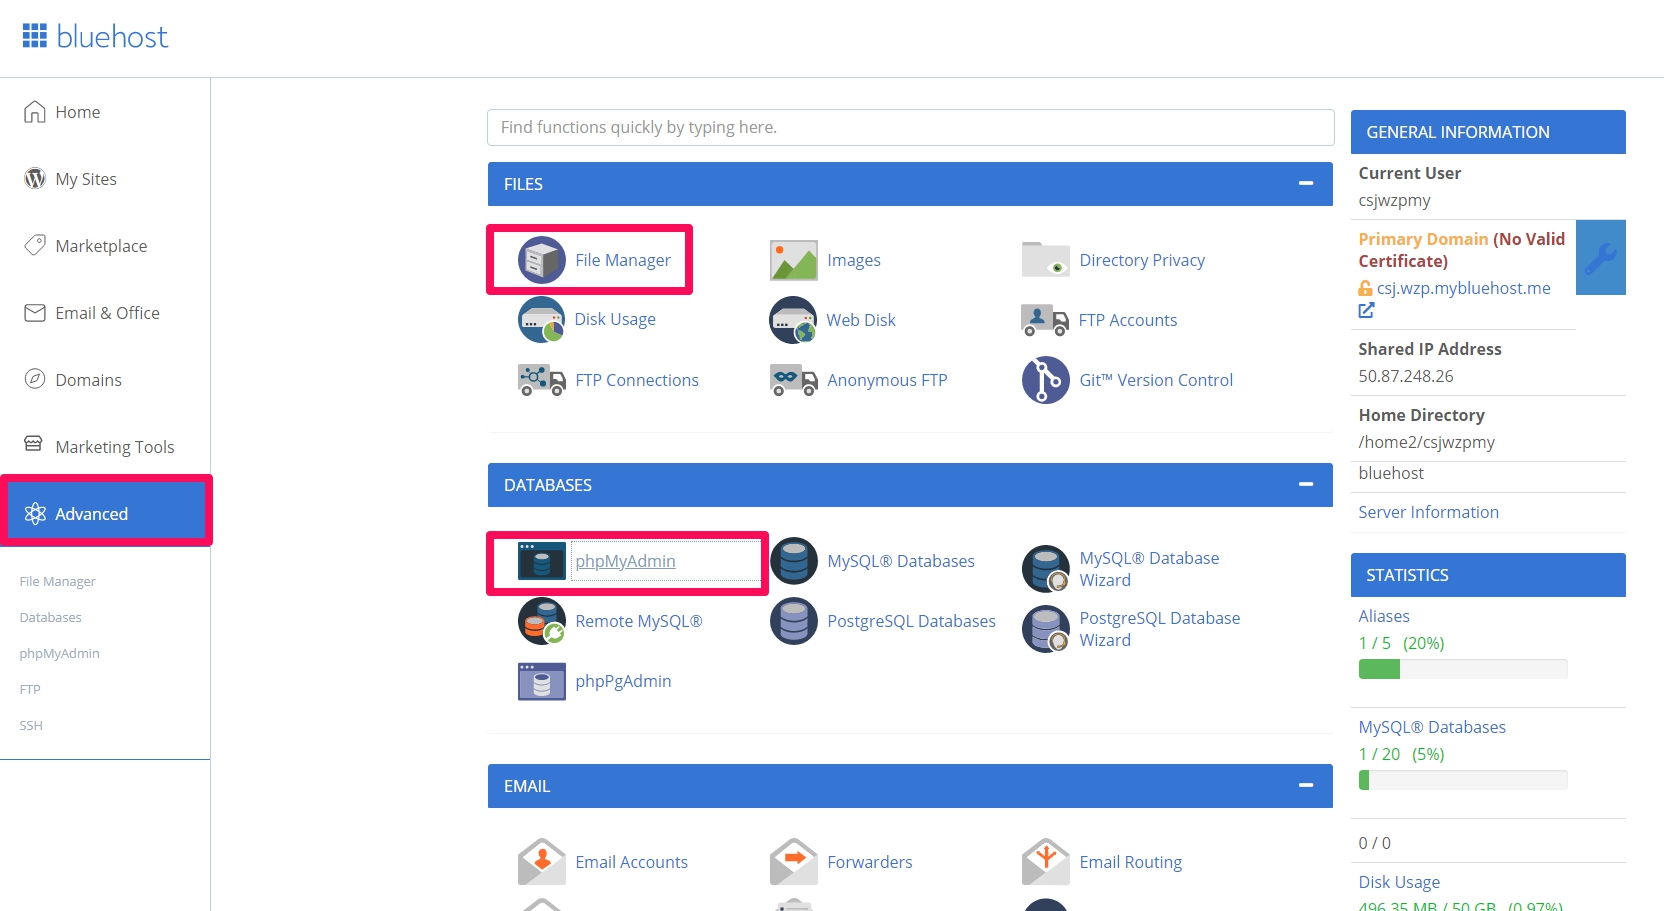Open the Forwarders envelope icon
Image resolution: width=1664 pixels, height=911 pixels.
[794, 862]
